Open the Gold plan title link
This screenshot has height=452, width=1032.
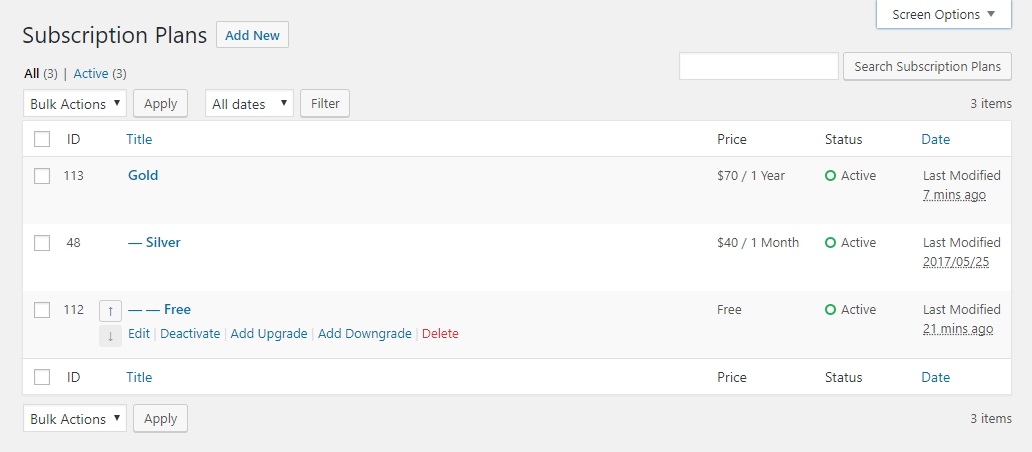pyautogui.click(x=143, y=176)
